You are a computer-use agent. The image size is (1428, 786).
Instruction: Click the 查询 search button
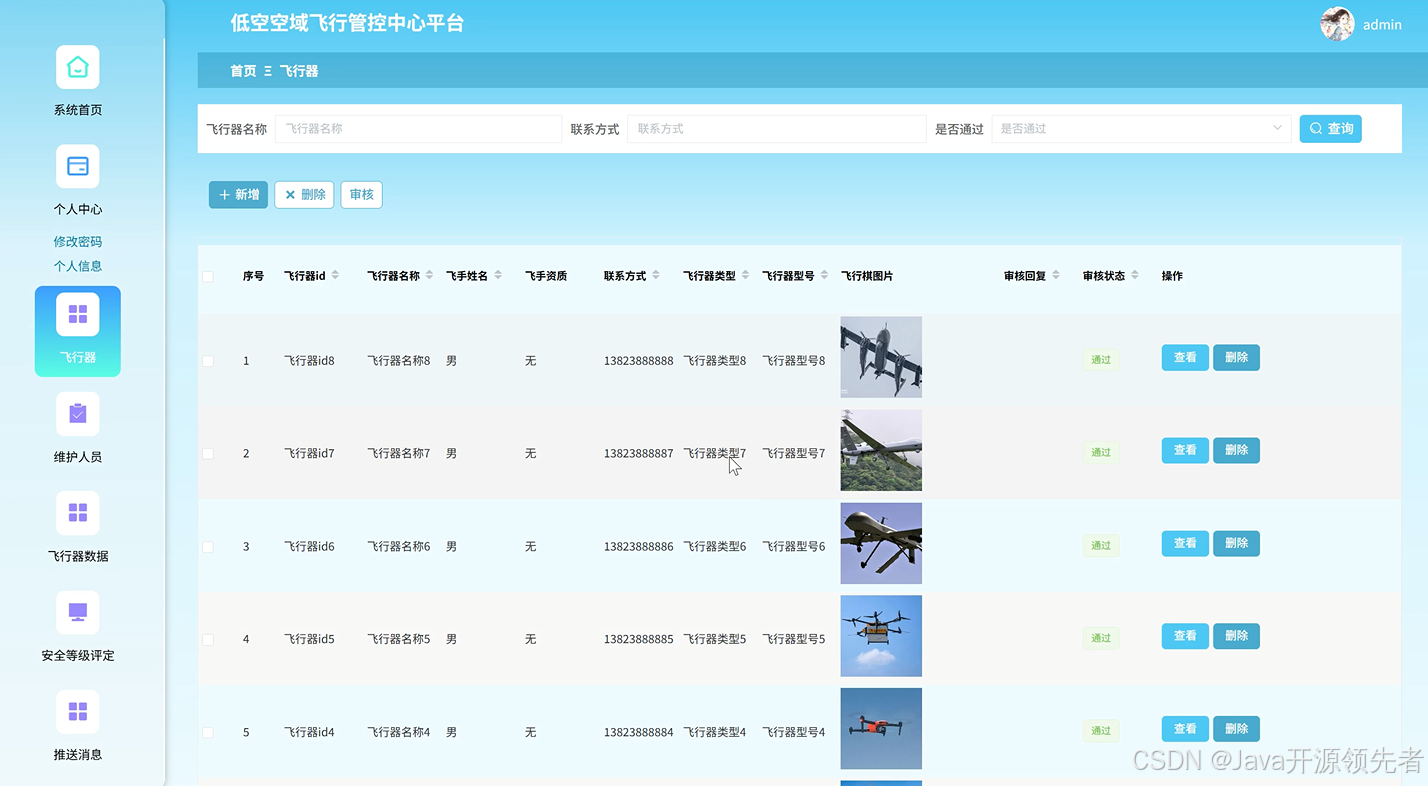(1330, 129)
